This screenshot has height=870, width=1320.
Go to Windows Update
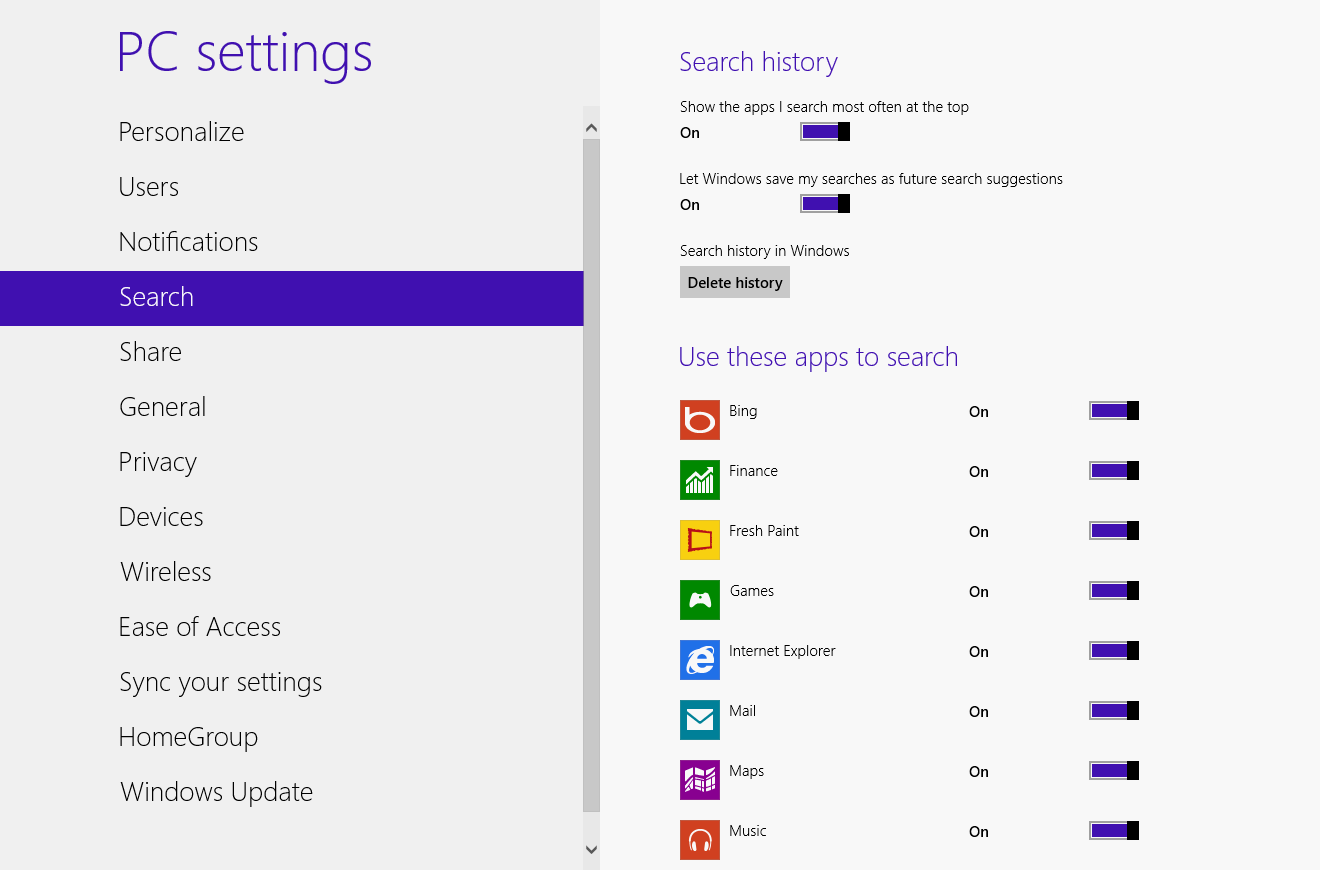click(x=291, y=792)
